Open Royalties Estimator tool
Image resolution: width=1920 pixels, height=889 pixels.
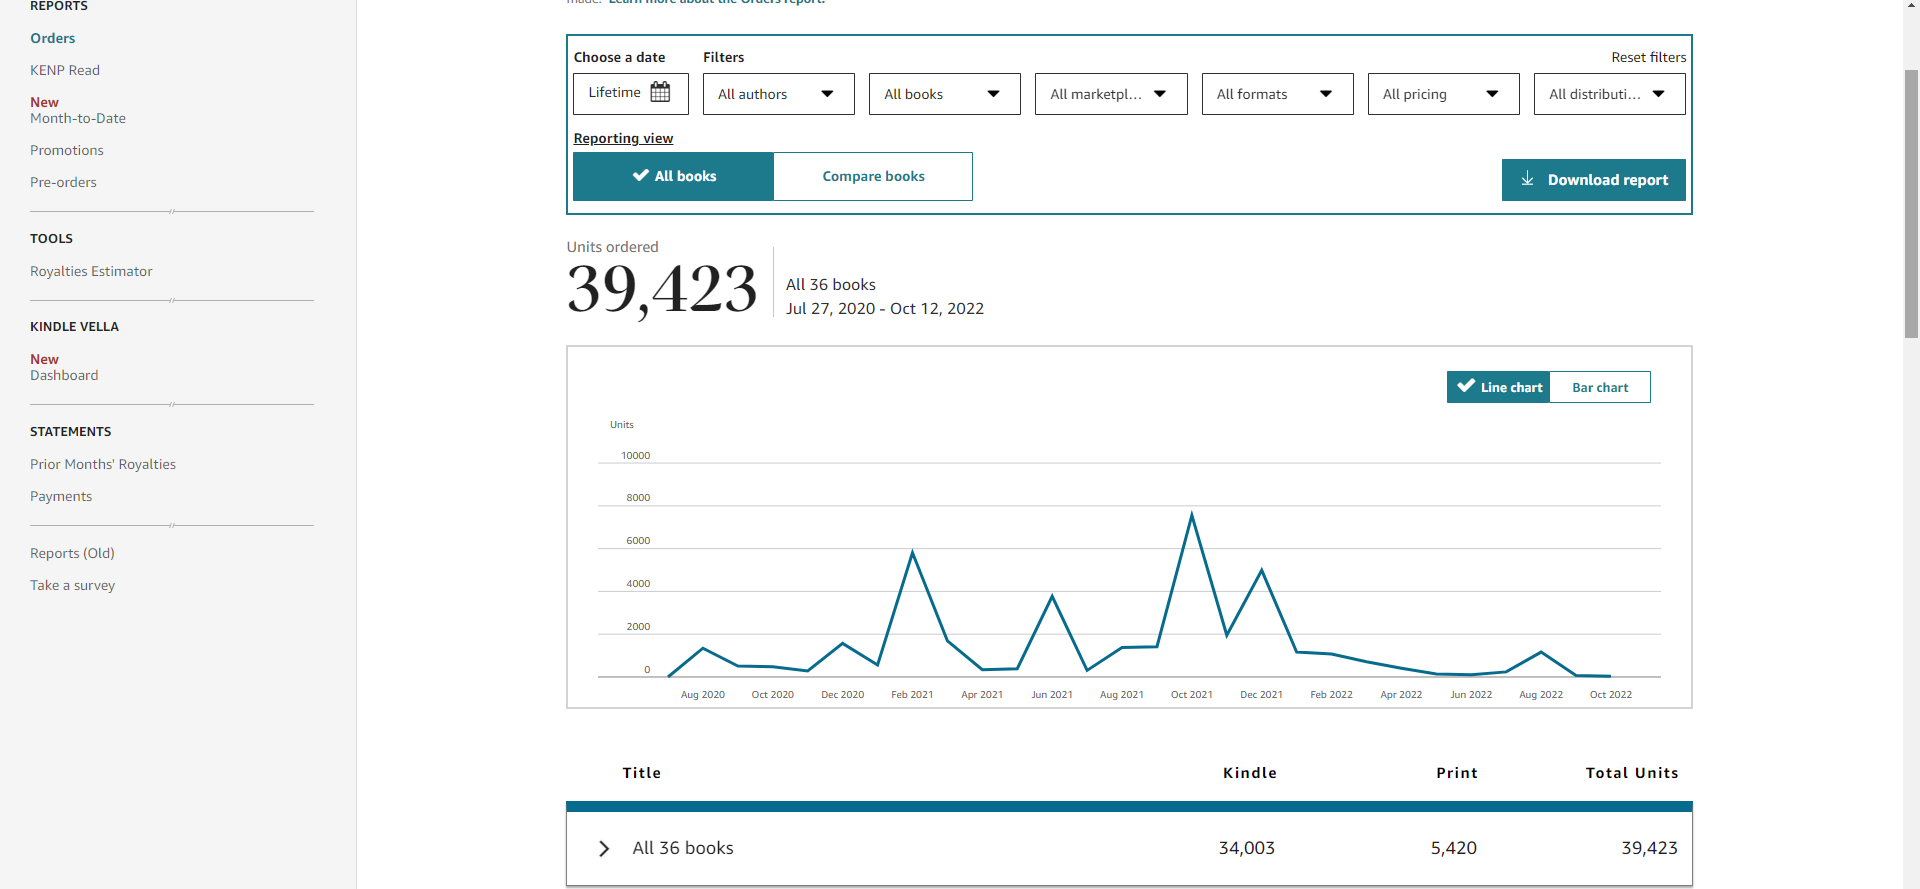point(91,271)
